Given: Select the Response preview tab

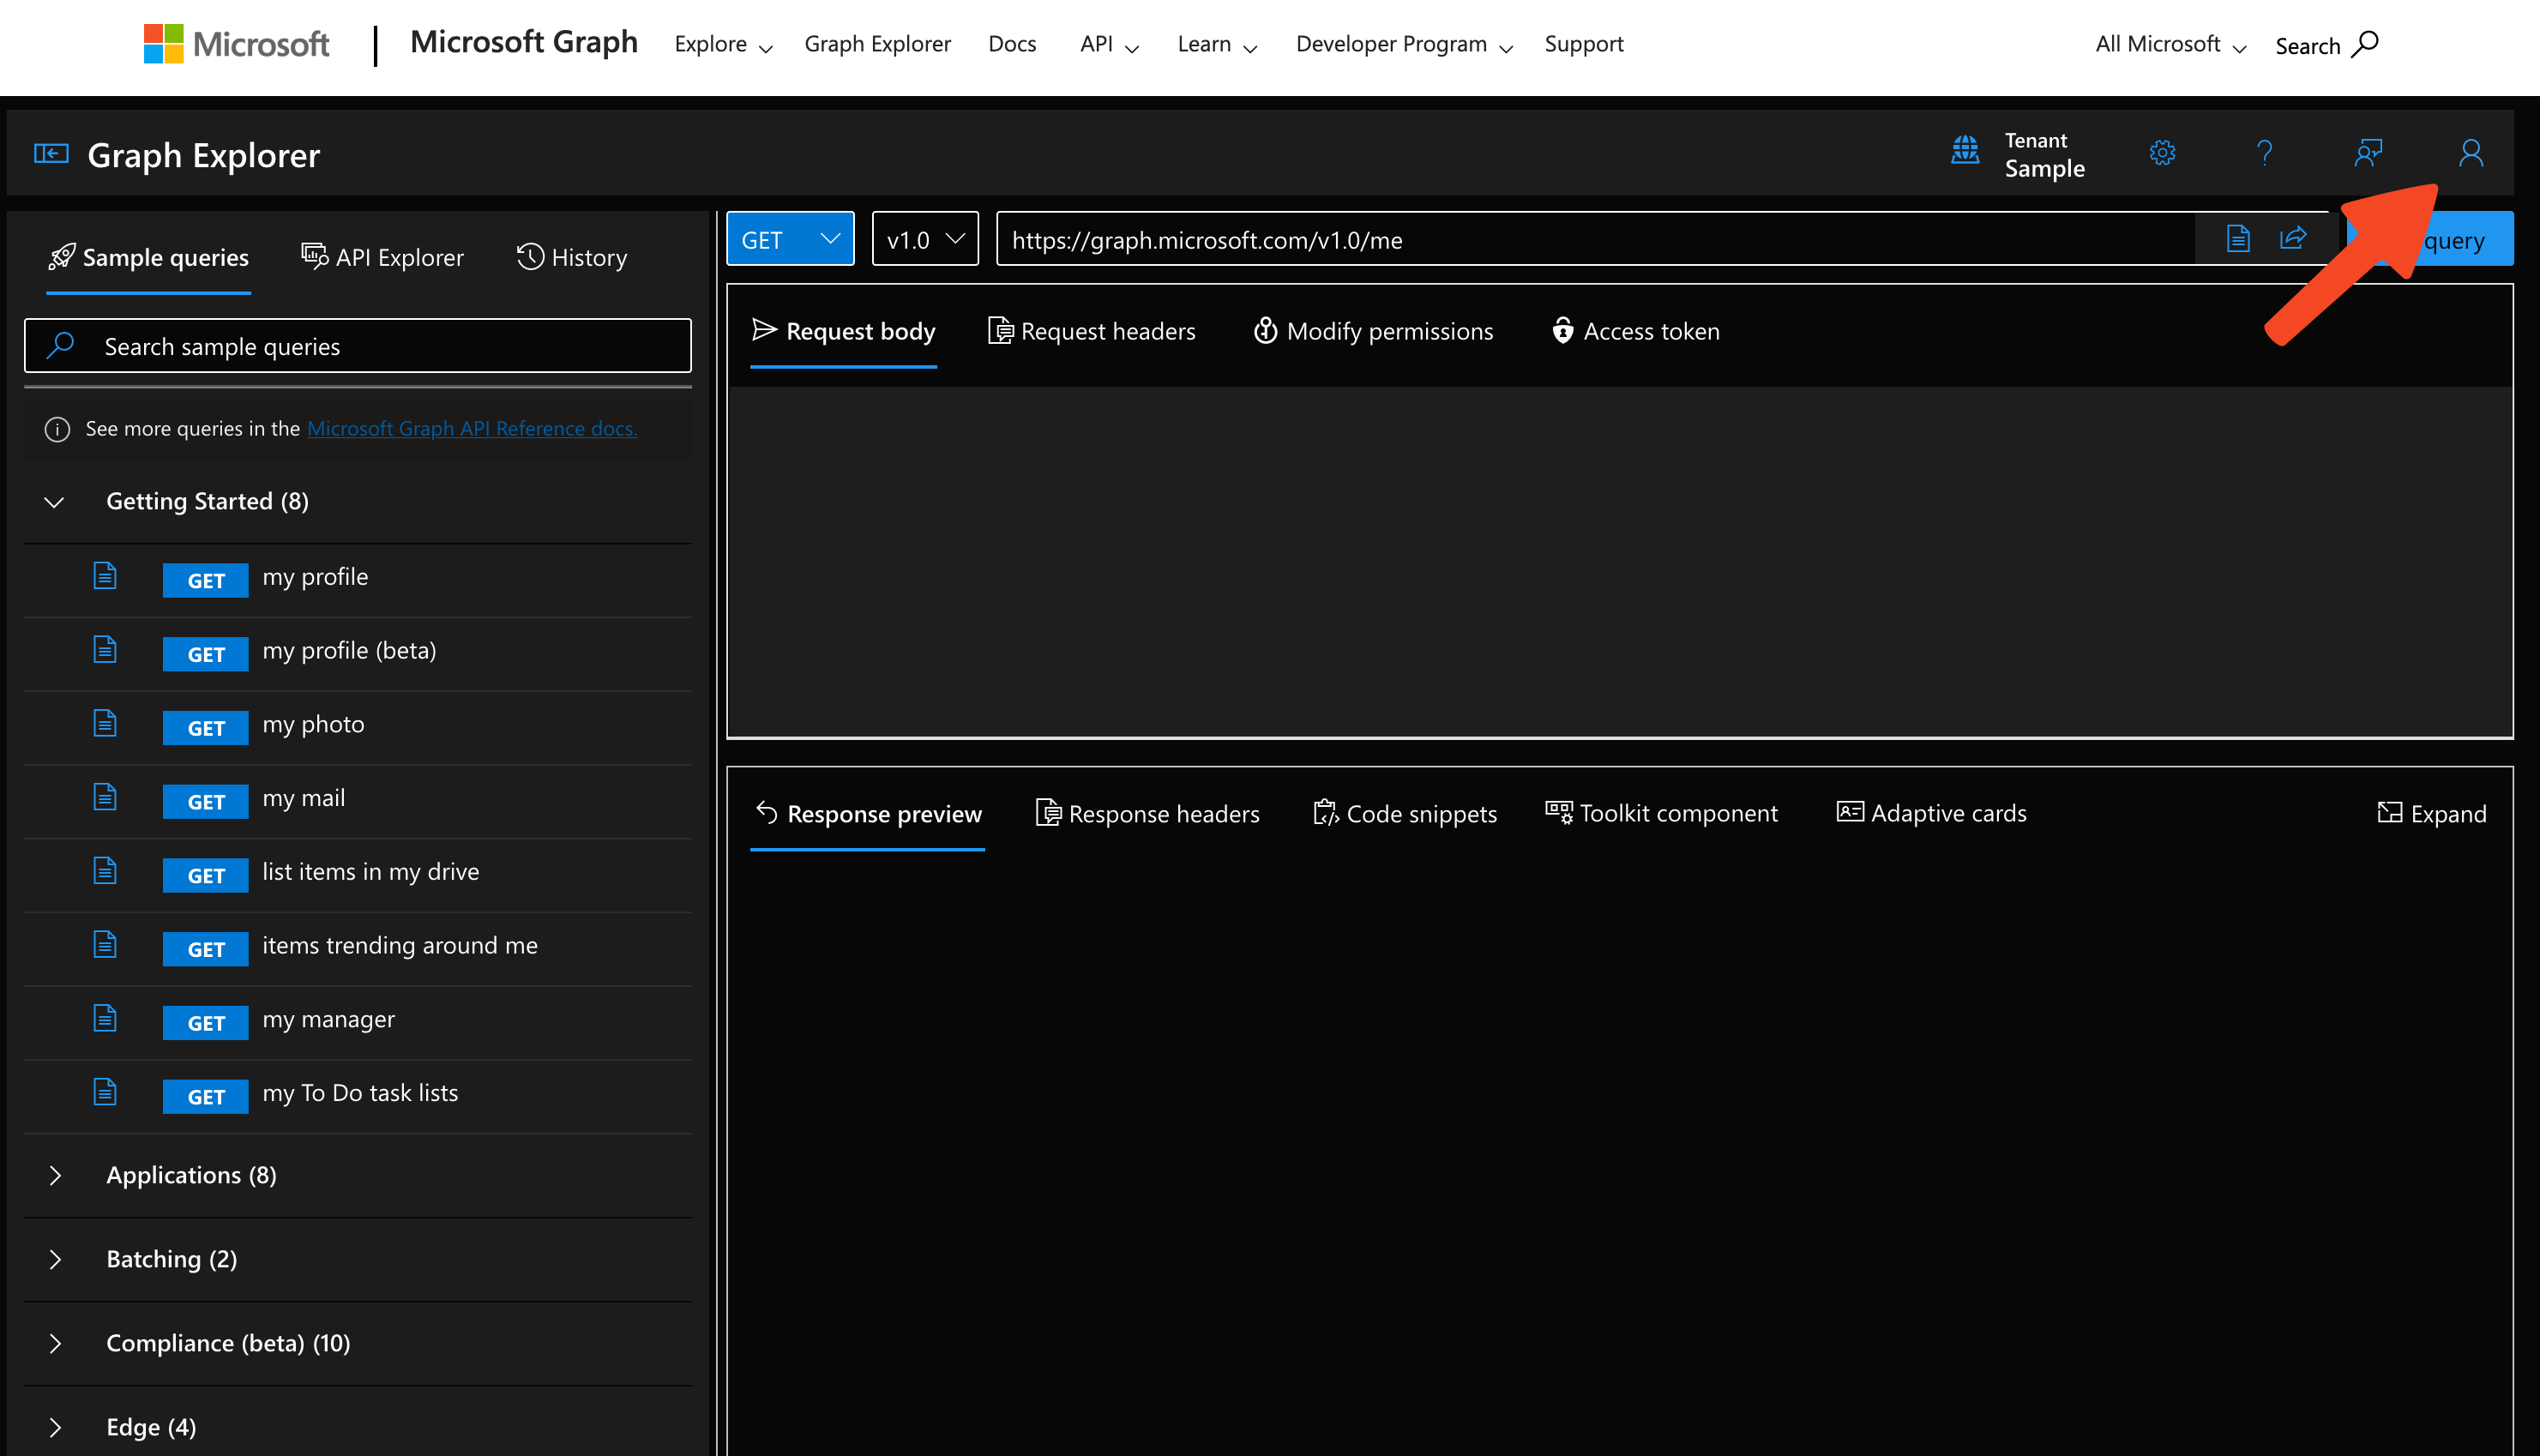Looking at the screenshot, I should [868, 814].
